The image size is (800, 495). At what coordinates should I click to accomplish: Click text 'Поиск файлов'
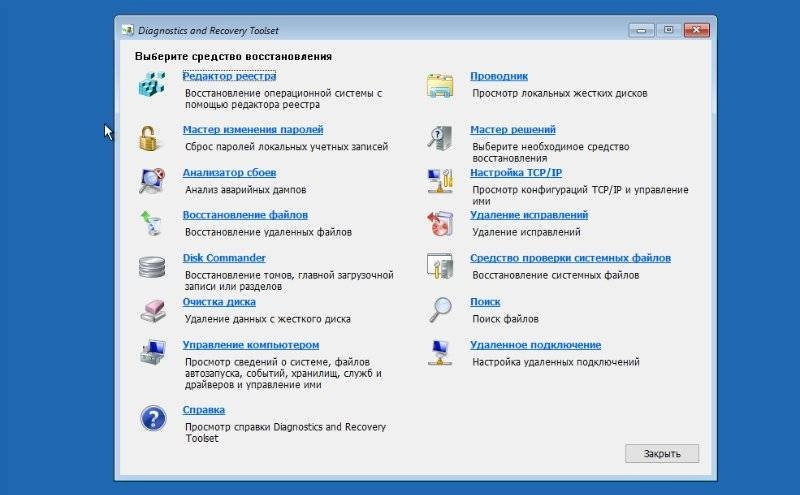(505, 318)
